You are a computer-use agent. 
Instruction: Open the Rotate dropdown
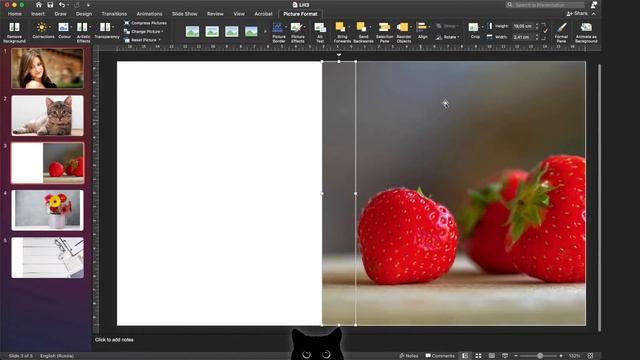click(448, 37)
